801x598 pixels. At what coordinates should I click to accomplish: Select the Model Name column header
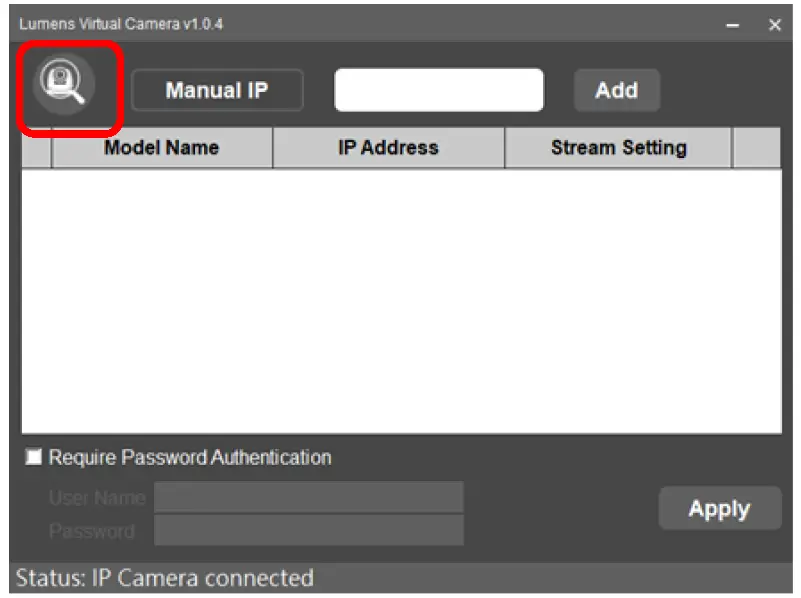pos(162,148)
